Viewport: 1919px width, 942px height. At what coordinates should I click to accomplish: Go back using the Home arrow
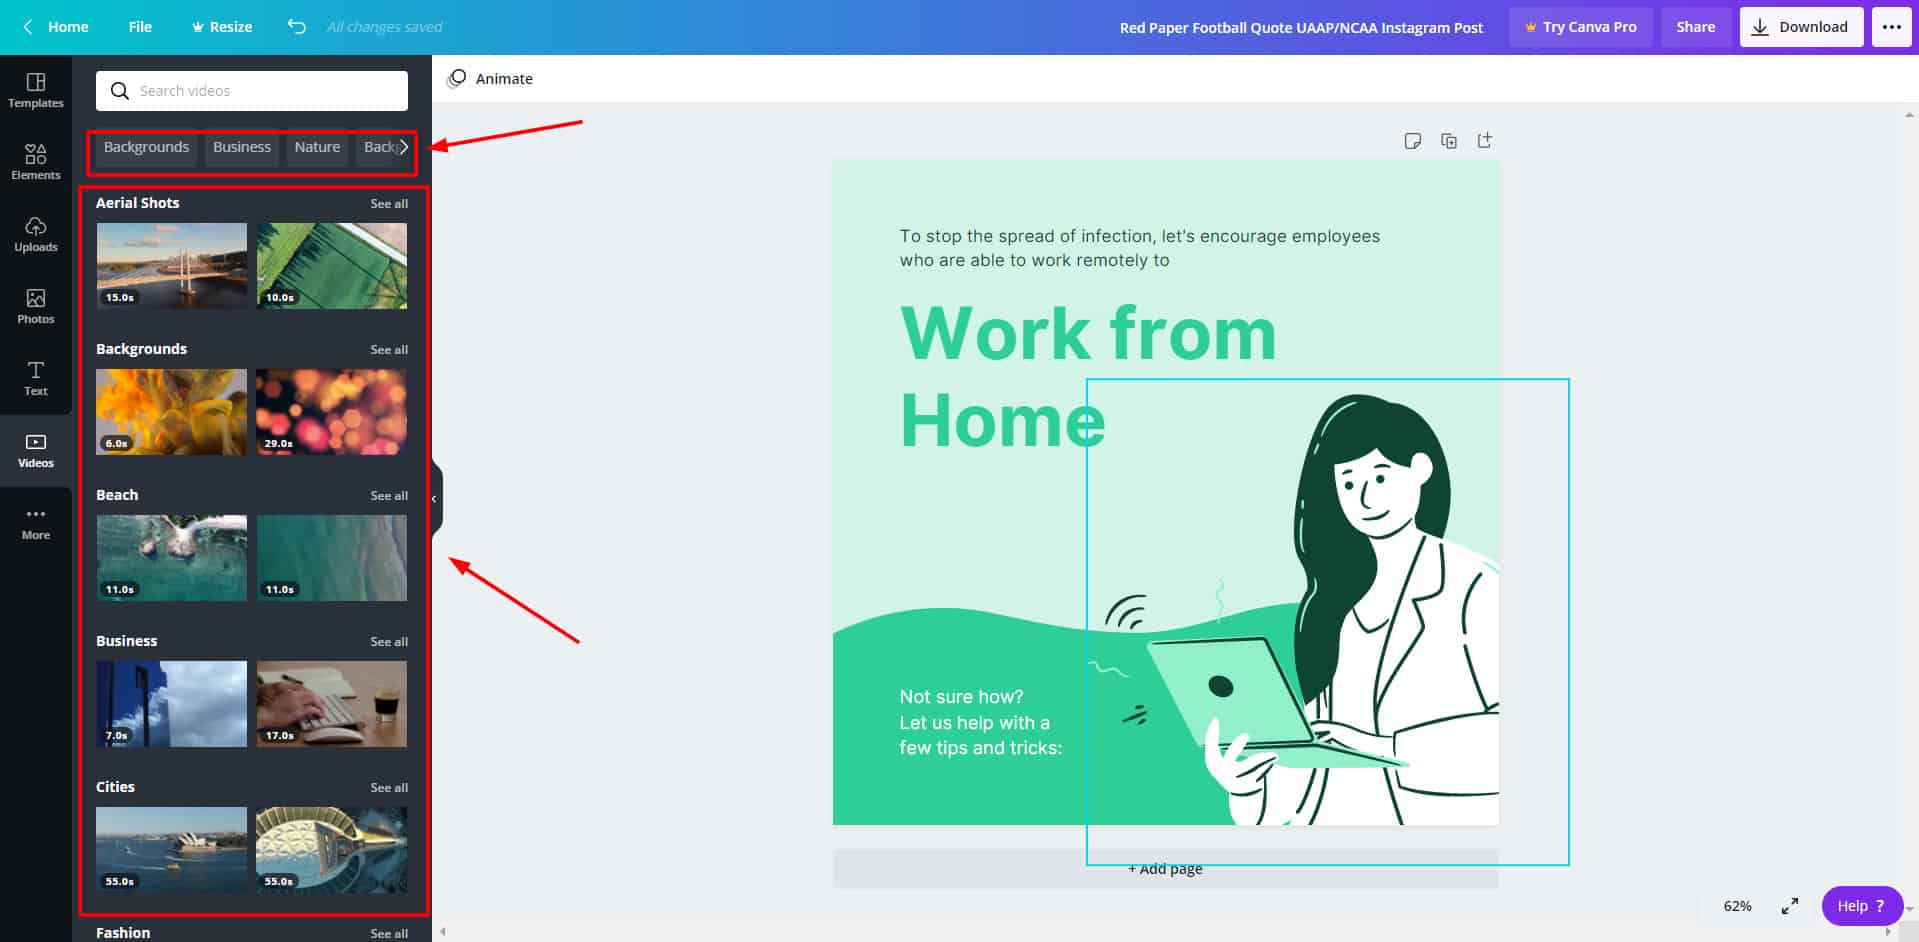[x=56, y=27]
